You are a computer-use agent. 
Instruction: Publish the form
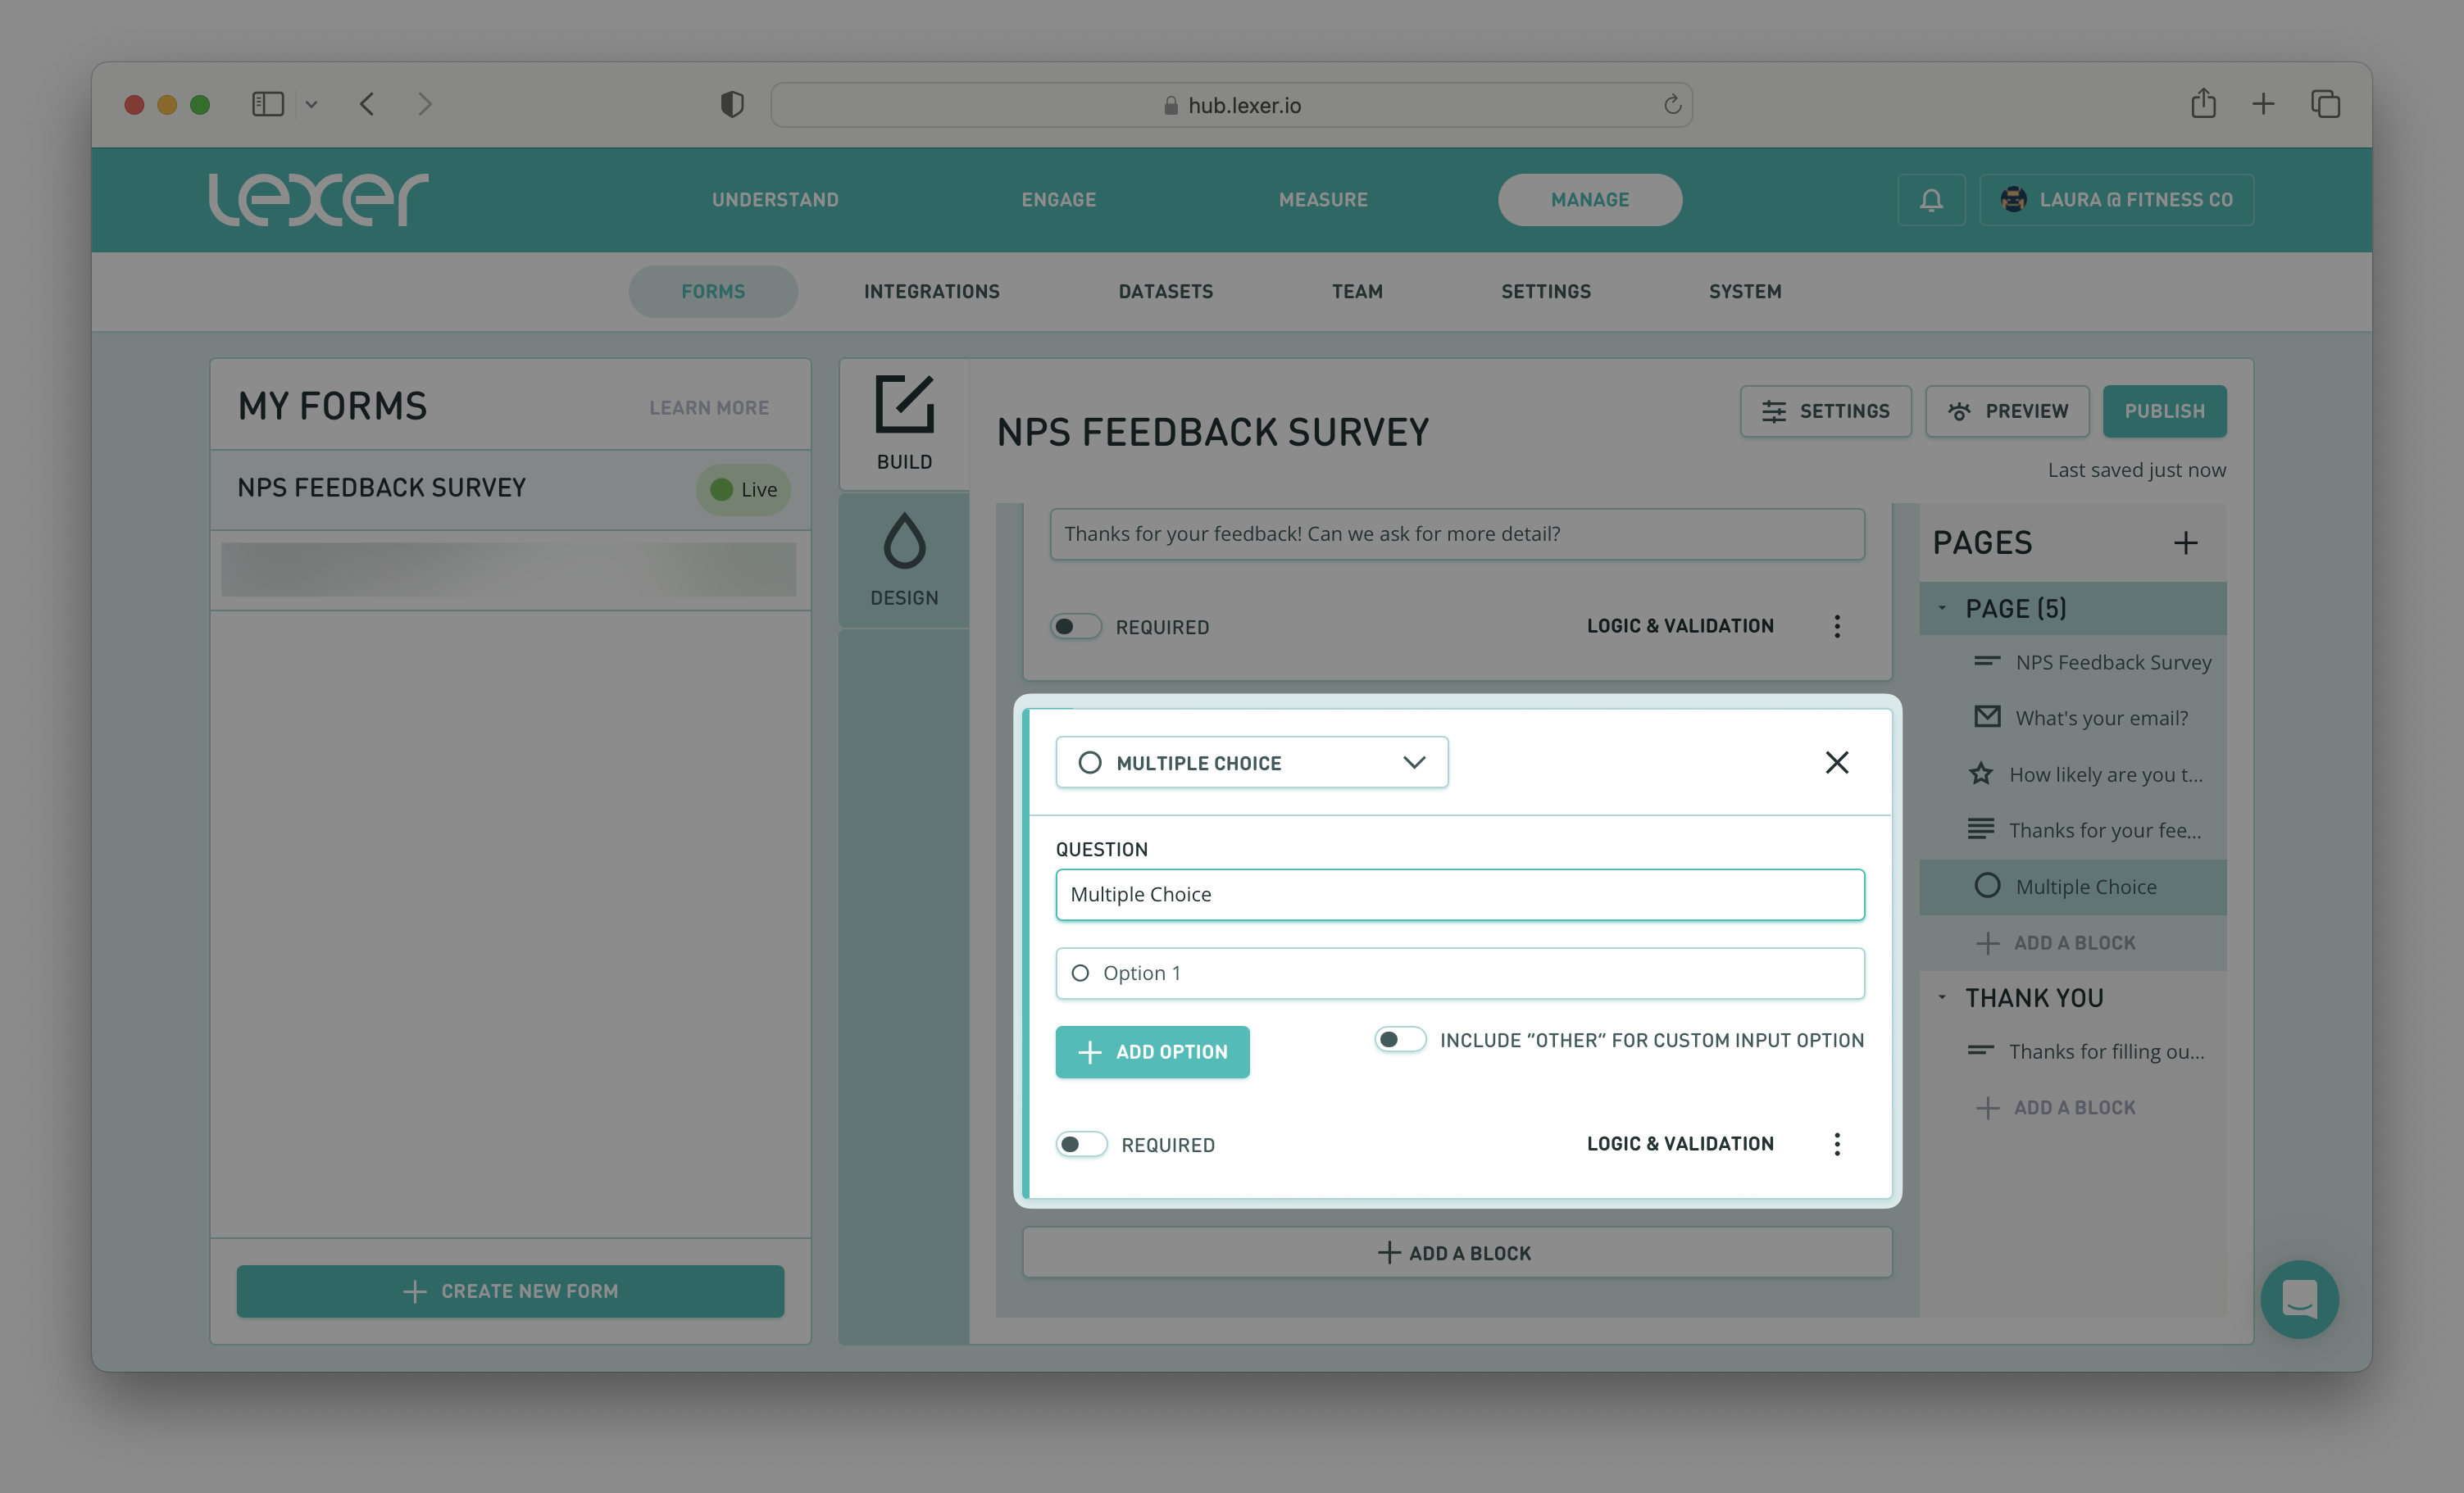2164,411
